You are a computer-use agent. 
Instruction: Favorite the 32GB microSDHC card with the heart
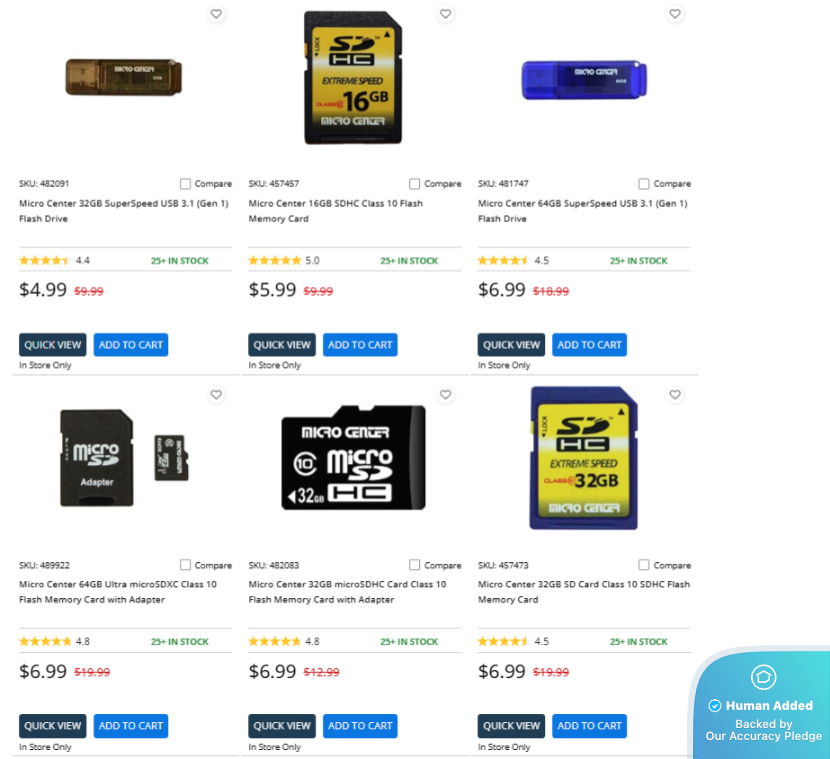click(446, 395)
